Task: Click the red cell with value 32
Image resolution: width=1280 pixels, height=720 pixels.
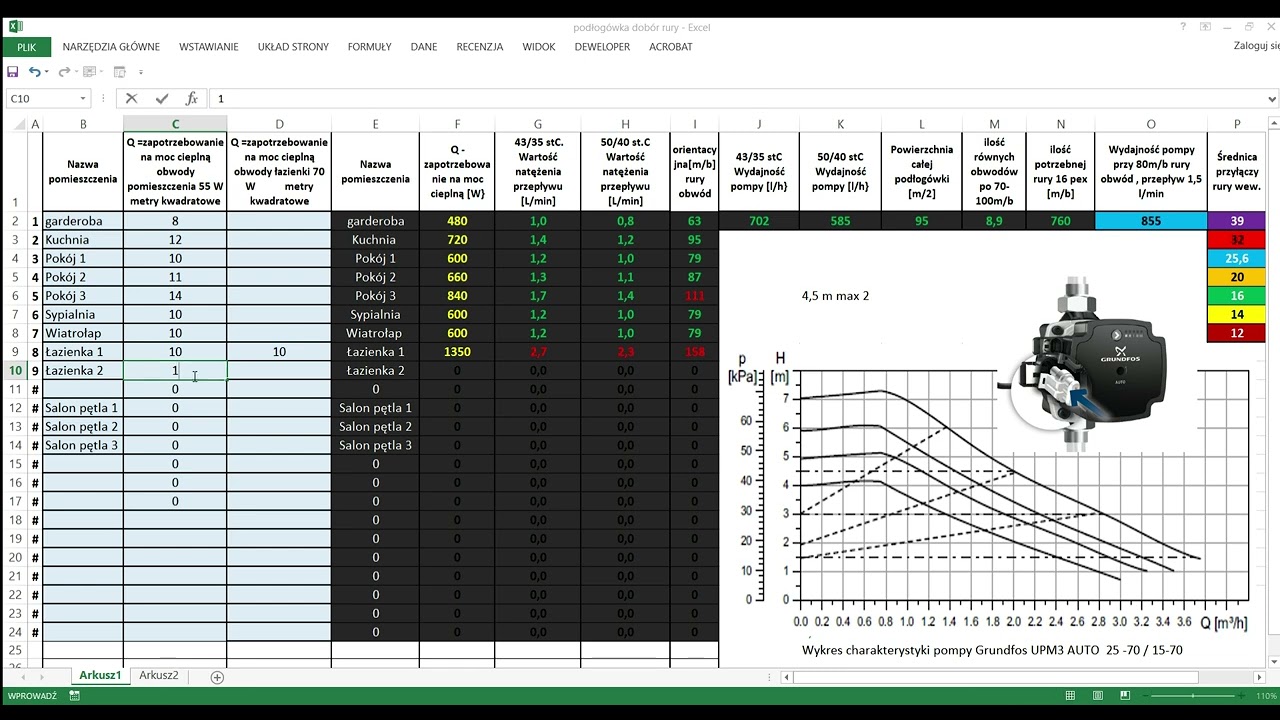Action: [1237, 240]
